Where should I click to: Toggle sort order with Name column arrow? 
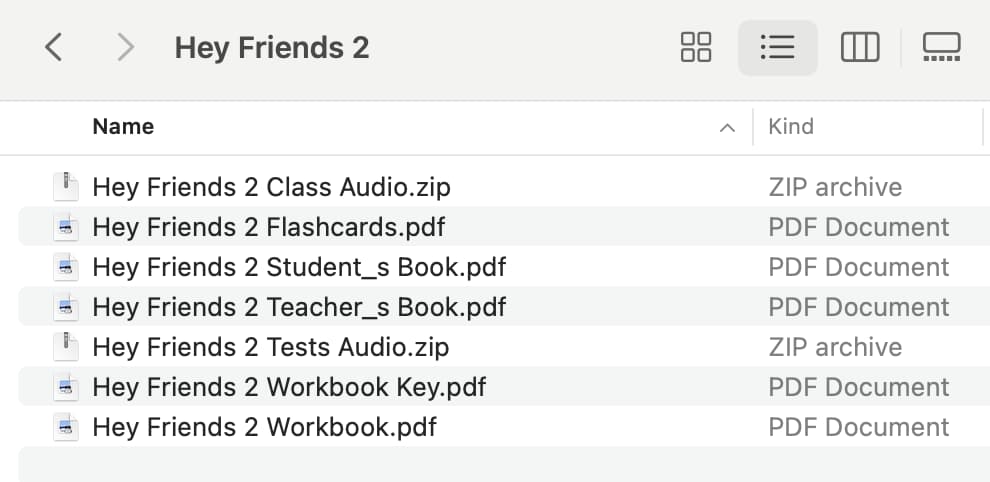click(727, 128)
